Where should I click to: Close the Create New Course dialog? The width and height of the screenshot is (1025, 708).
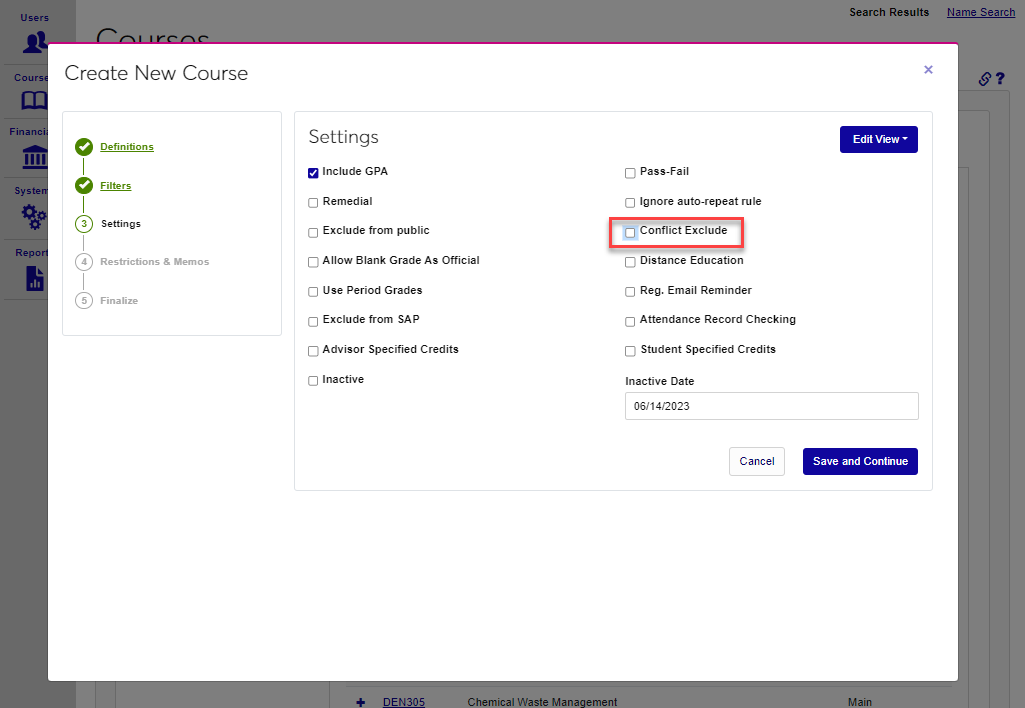928,70
